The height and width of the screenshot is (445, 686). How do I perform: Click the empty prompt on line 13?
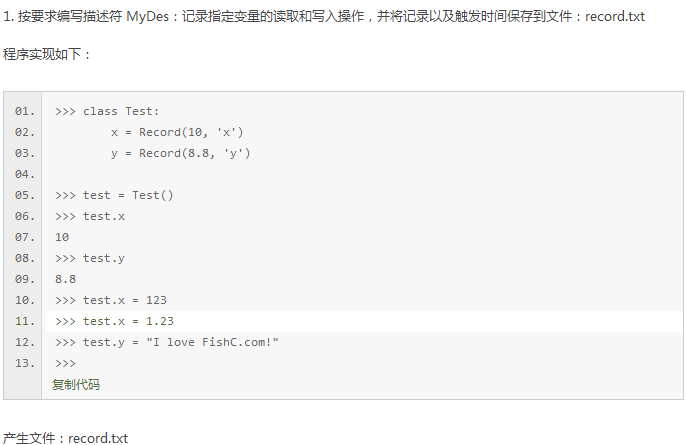(65, 363)
